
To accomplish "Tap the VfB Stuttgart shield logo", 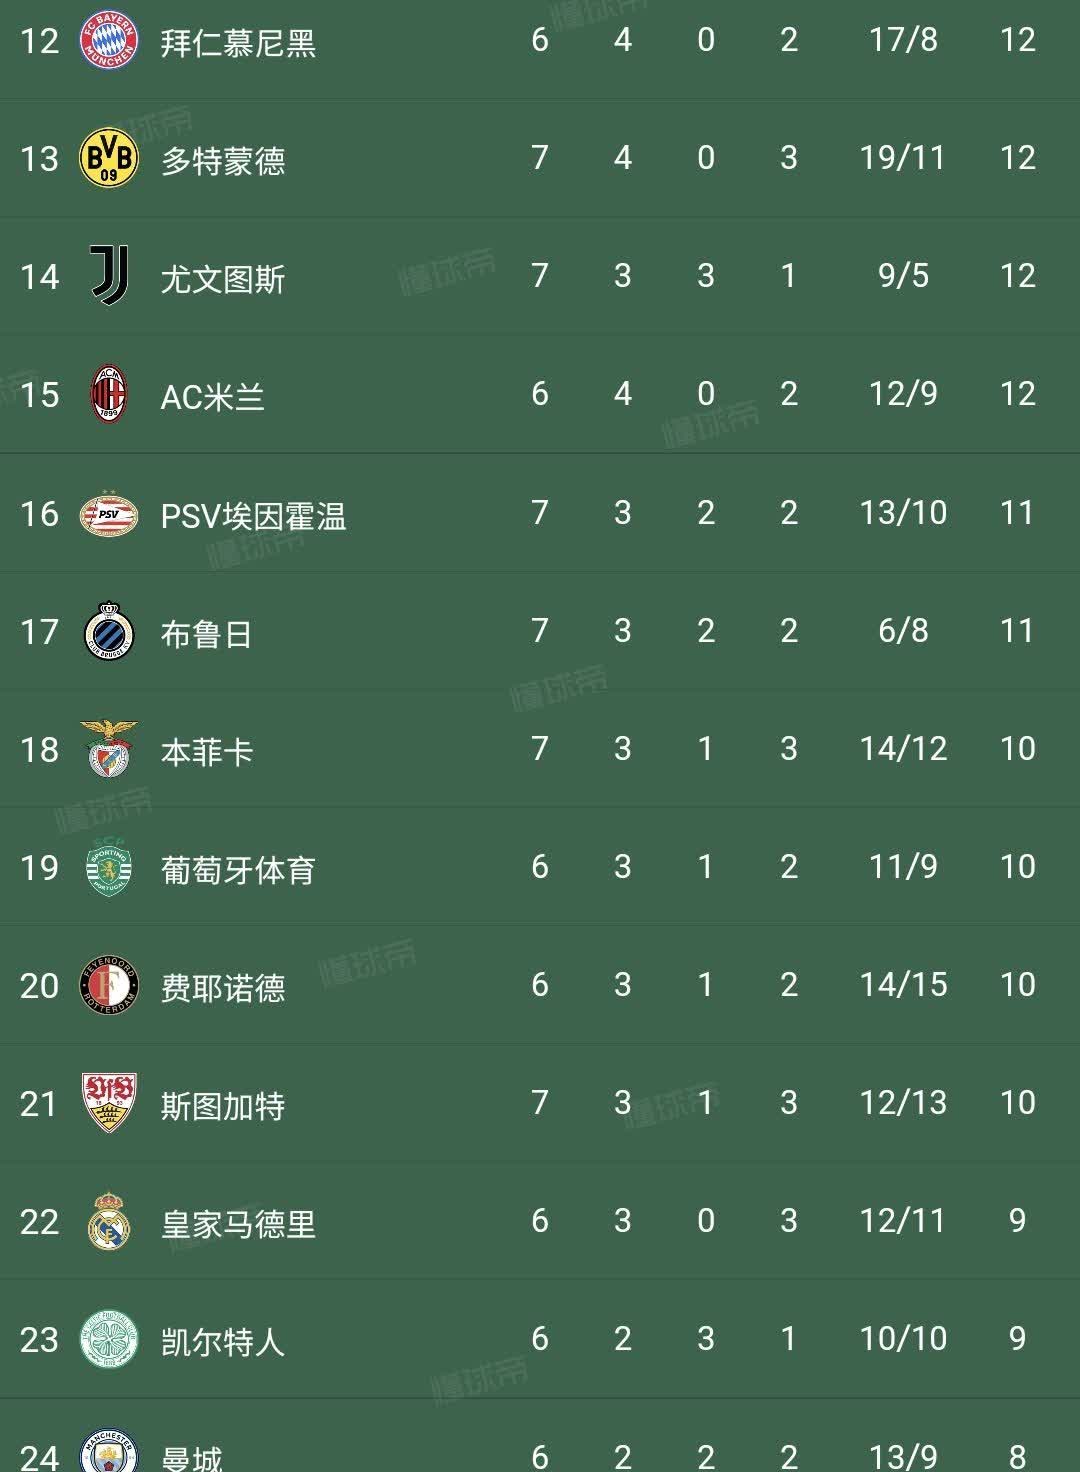I will [x=108, y=1103].
